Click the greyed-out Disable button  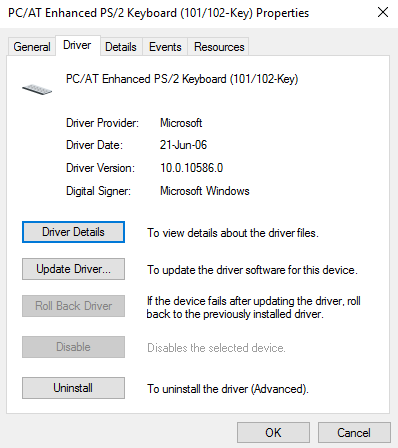coord(73,347)
